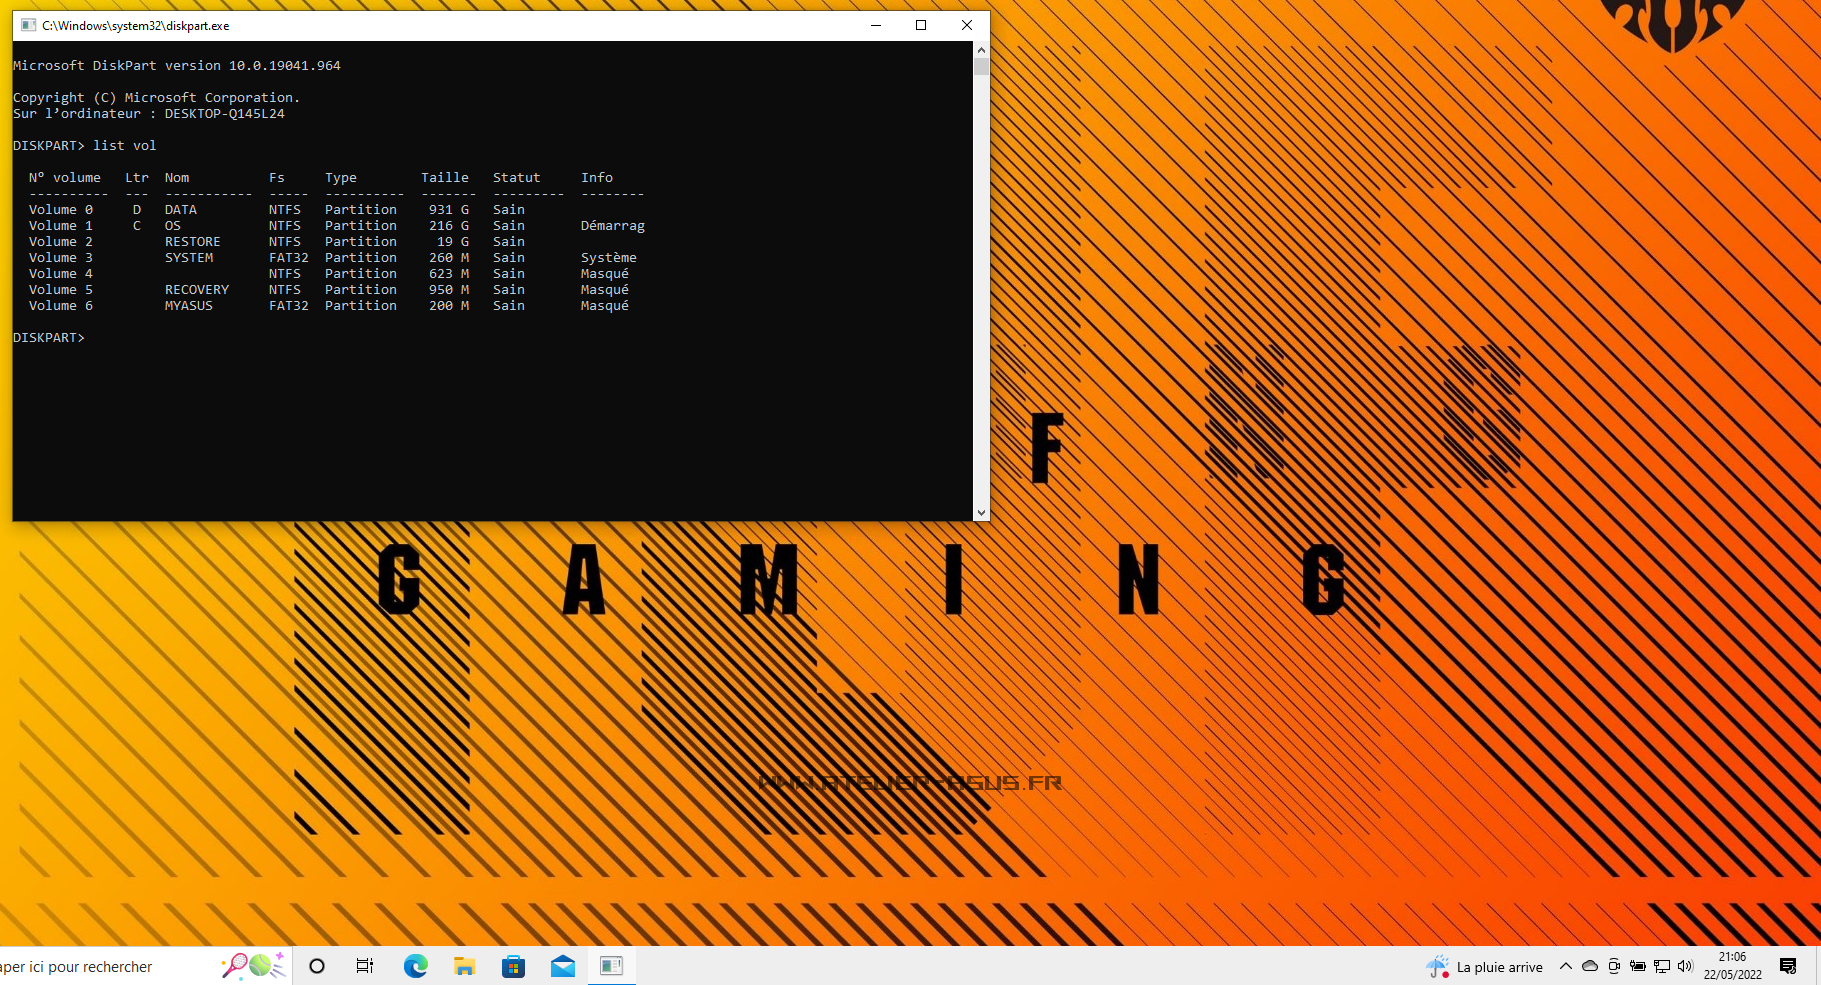The height and width of the screenshot is (985, 1821).
Task: Click the OneDrive cloud tray icon
Action: 1589,966
